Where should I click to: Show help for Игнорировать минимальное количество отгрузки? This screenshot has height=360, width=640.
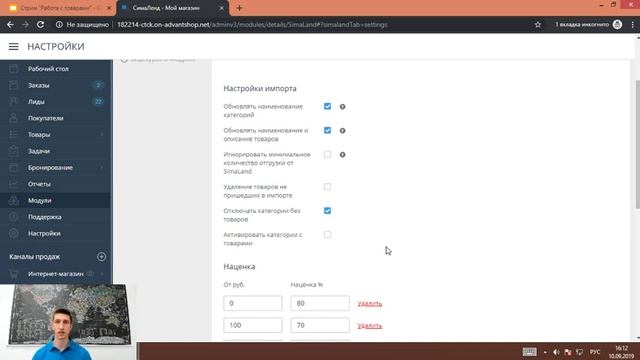coord(342,155)
